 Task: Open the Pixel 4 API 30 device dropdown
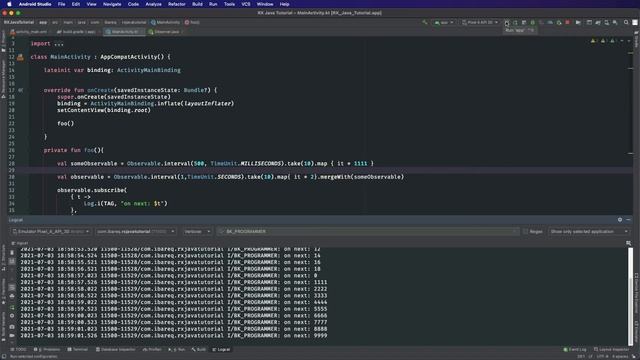(480, 22)
